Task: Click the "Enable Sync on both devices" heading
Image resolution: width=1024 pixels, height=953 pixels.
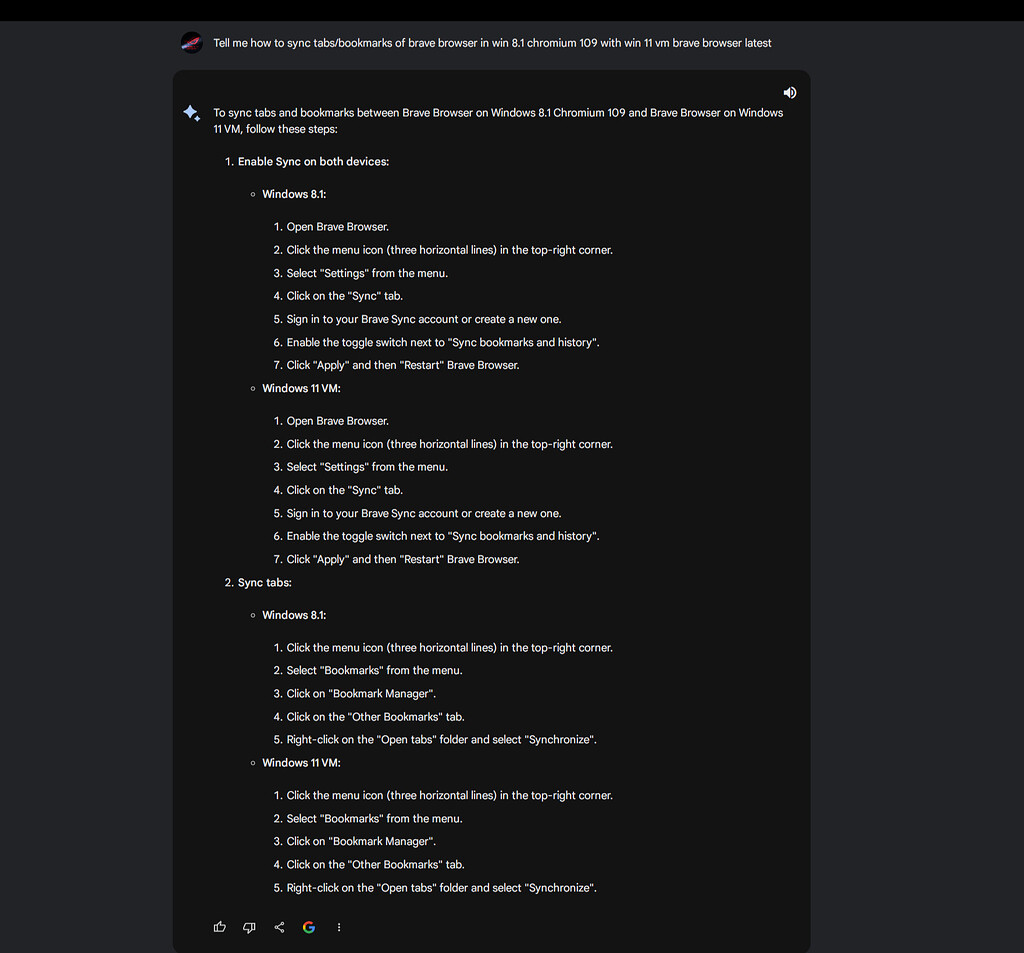Action: click(x=313, y=161)
